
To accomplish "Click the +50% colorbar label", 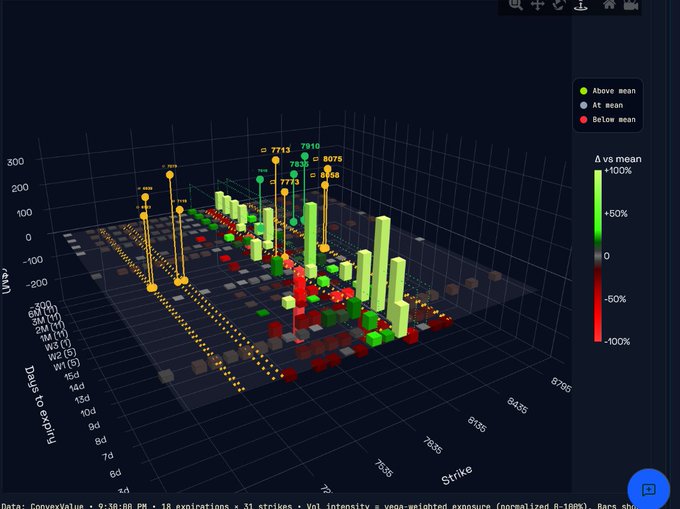I will [616, 213].
